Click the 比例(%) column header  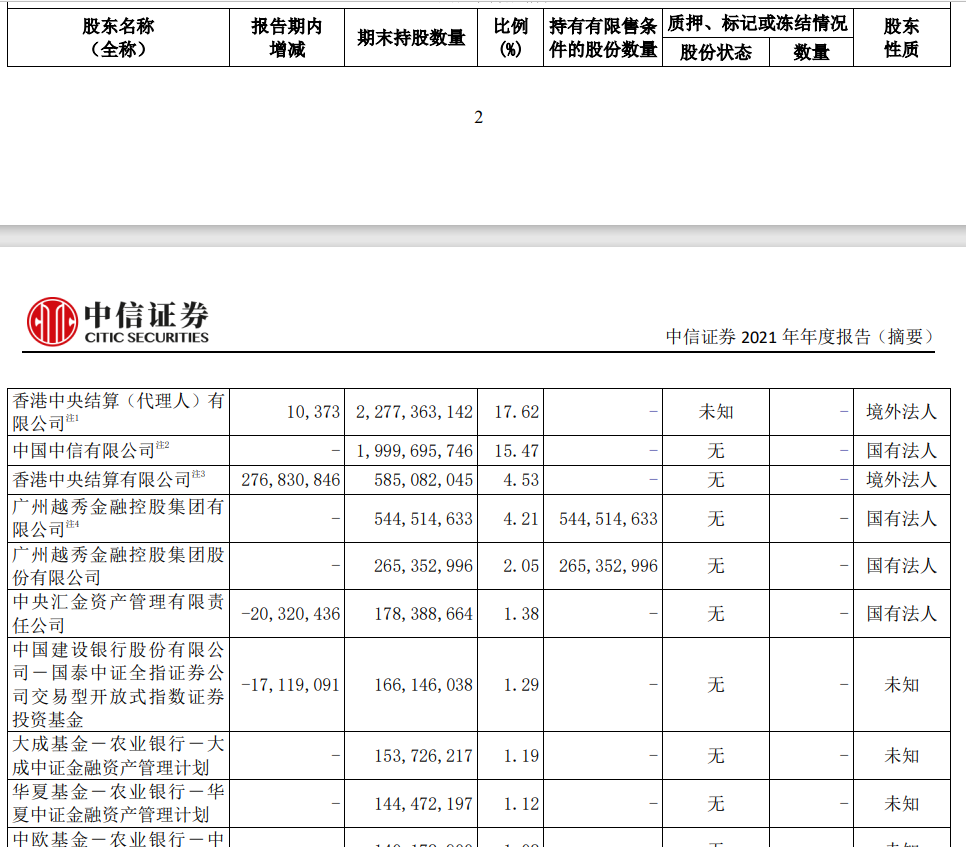511,38
